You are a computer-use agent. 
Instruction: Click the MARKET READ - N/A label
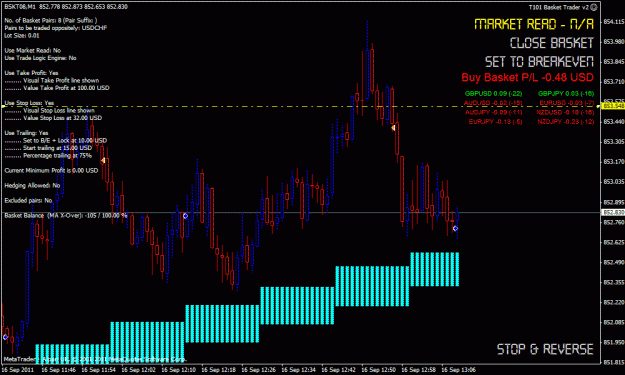click(534, 24)
